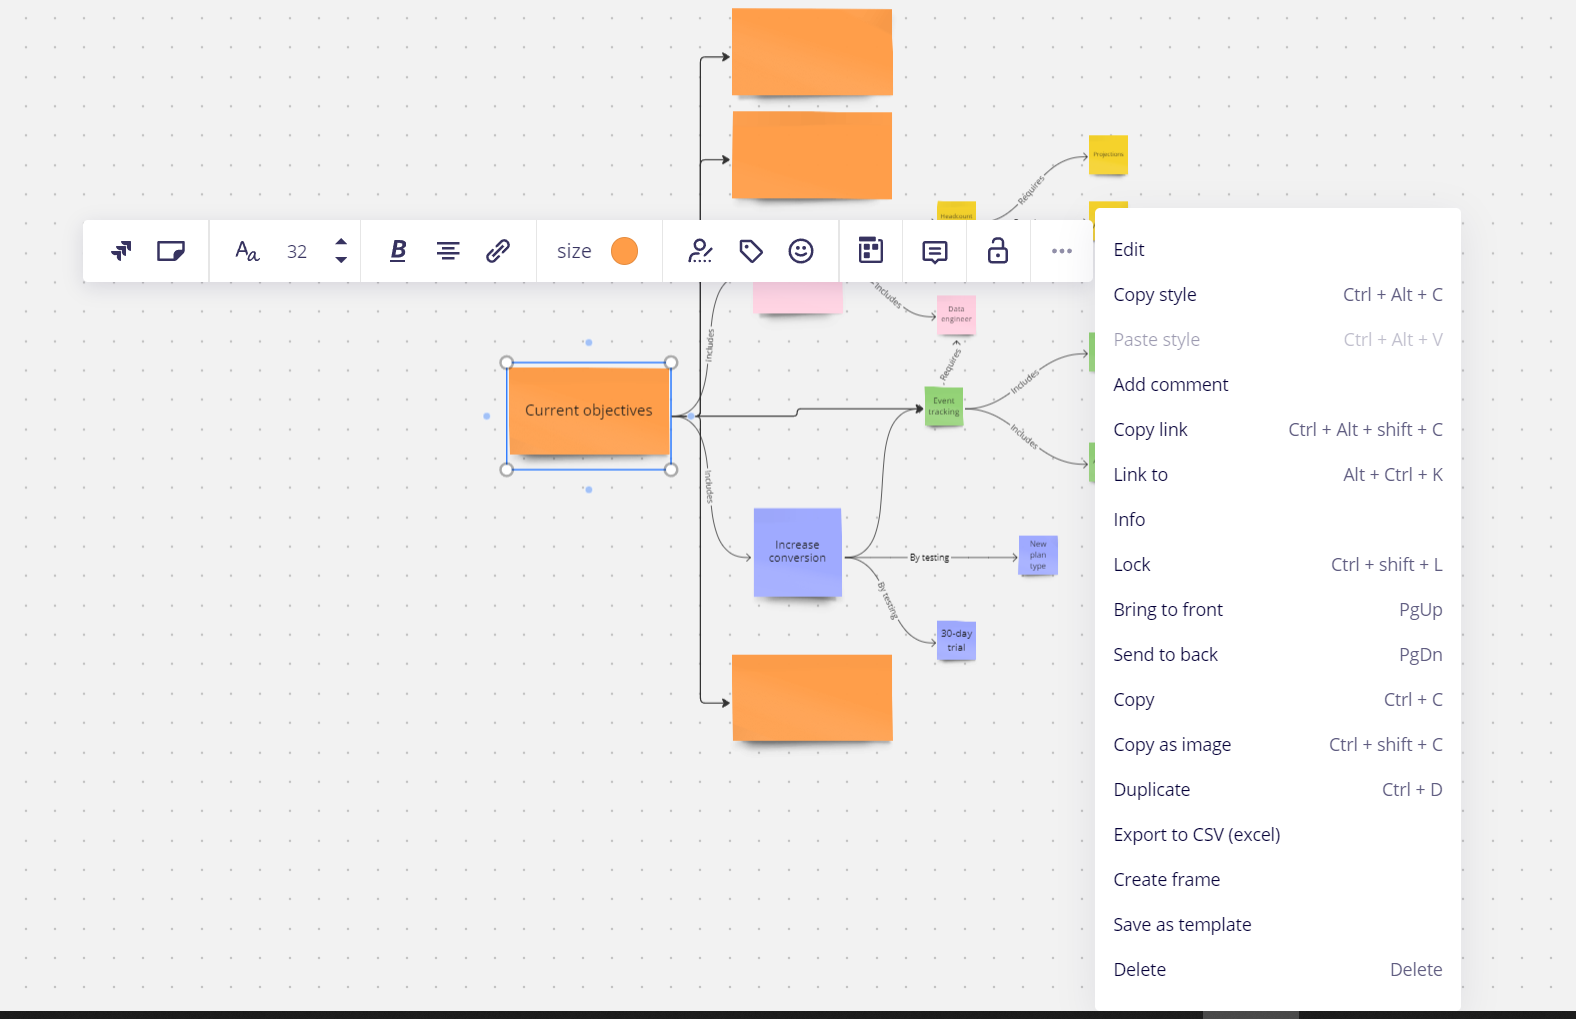Click the switch type icon in toolbar
The image size is (1576, 1019).
(121, 251)
